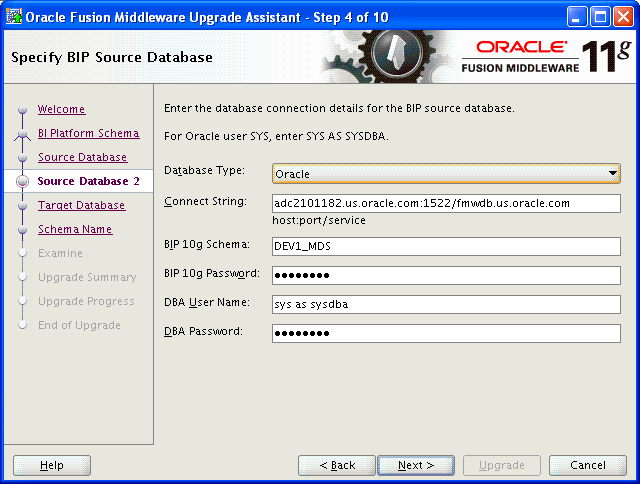Click the Upgrade Summary step label

[x=87, y=278]
